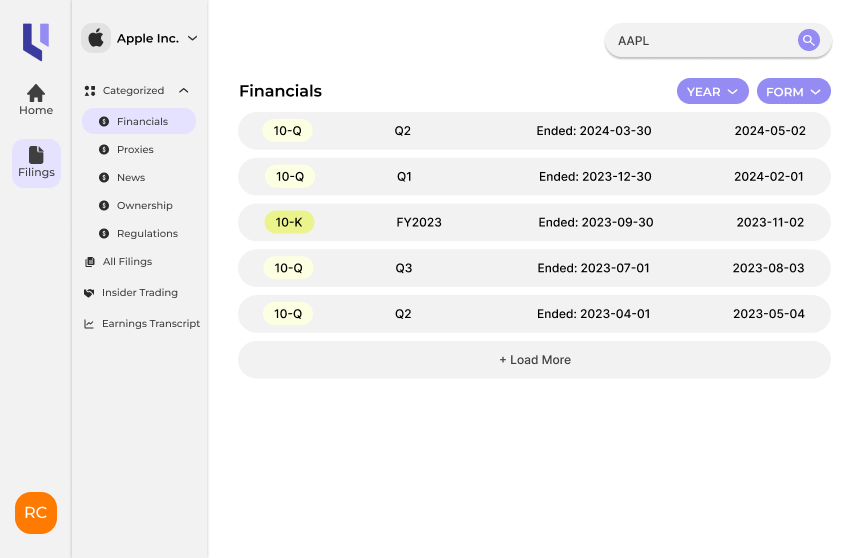Open 10-Q filing ended 2023-04-01
The height and width of the screenshot is (558, 864).
coord(534,314)
